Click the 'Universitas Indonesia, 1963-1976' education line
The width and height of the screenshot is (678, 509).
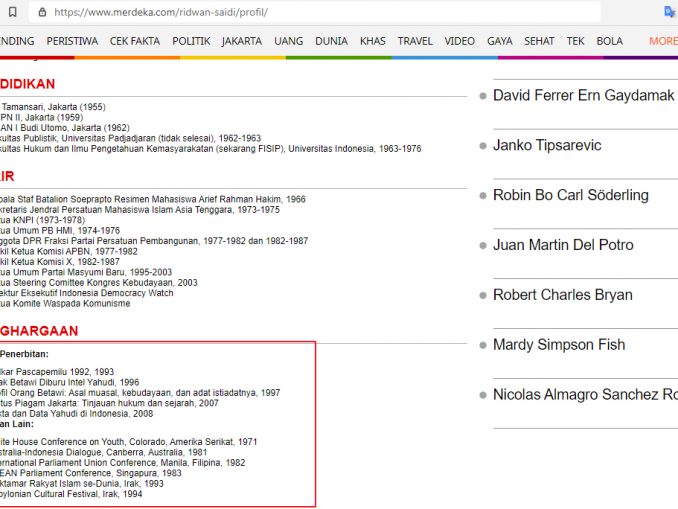[211, 148]
